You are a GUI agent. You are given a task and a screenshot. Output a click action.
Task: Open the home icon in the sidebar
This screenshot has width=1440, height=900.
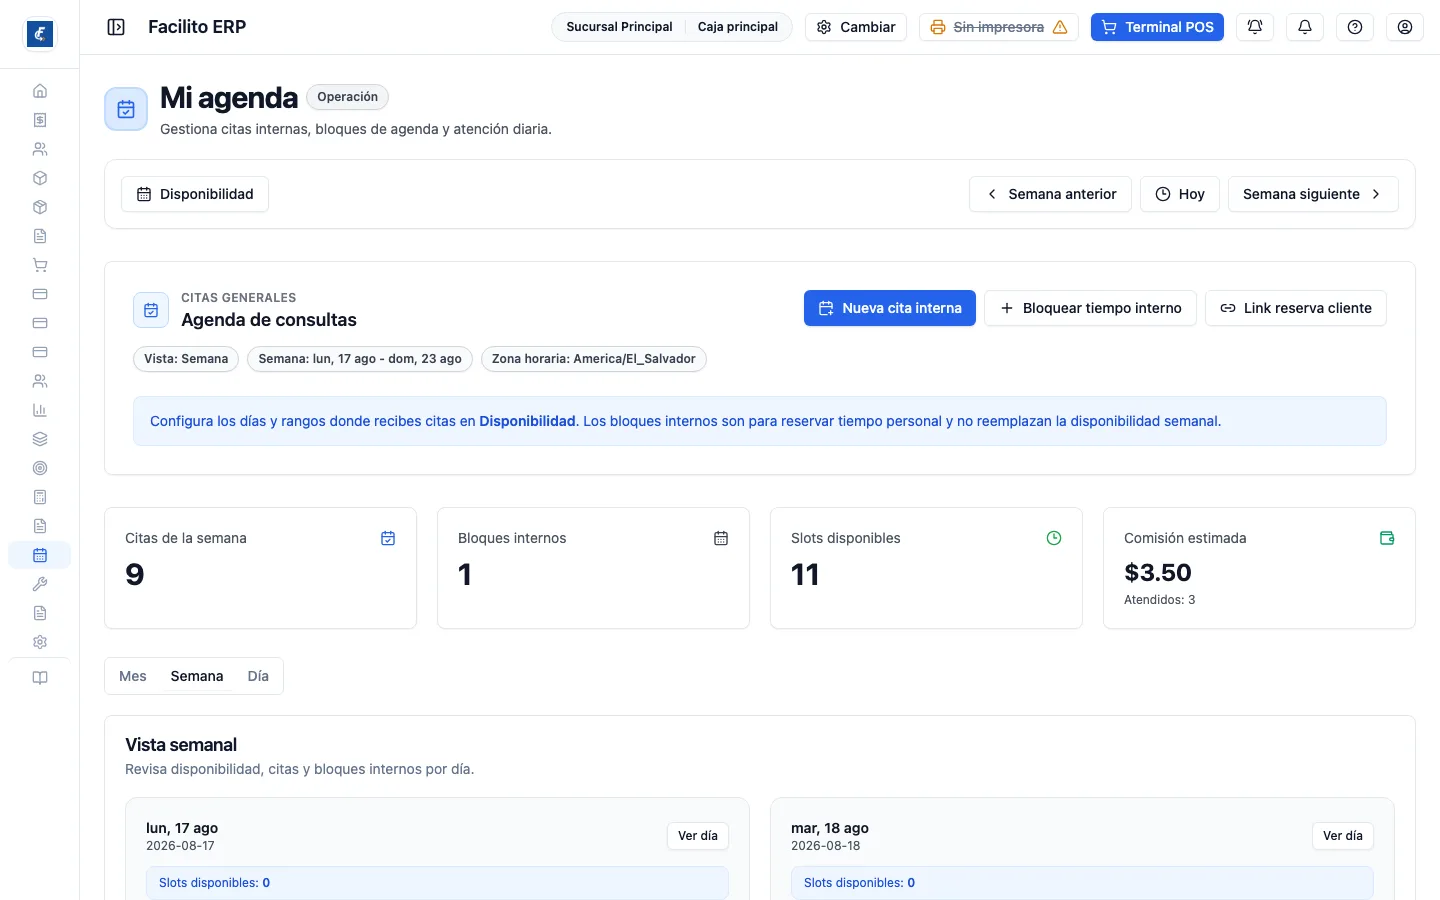pyautogui.click(x=40, y=91)
